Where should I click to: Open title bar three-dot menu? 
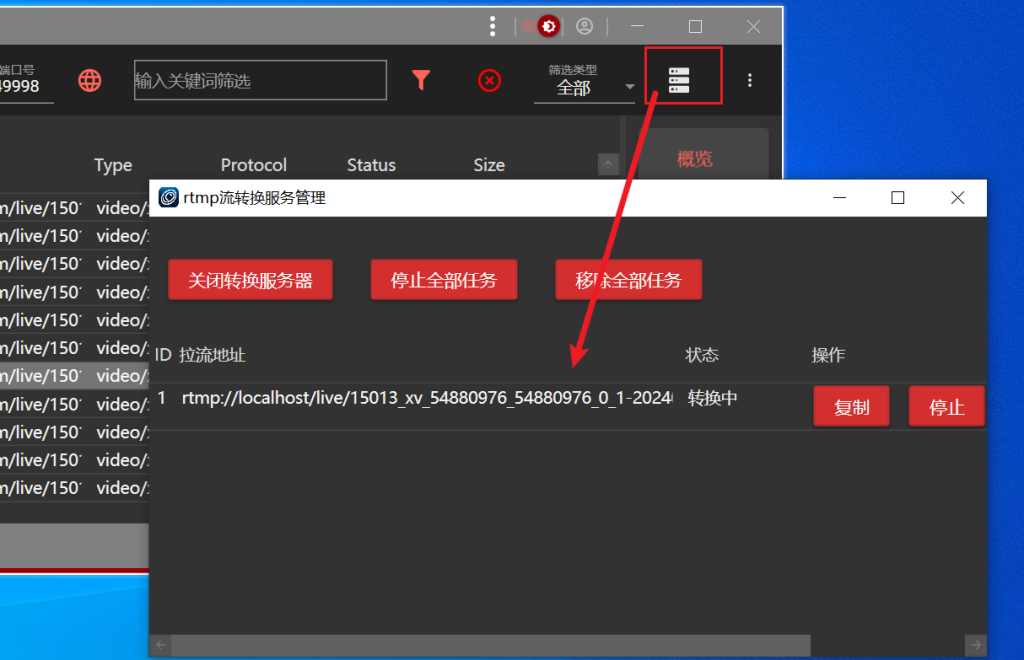click(492, 26)
